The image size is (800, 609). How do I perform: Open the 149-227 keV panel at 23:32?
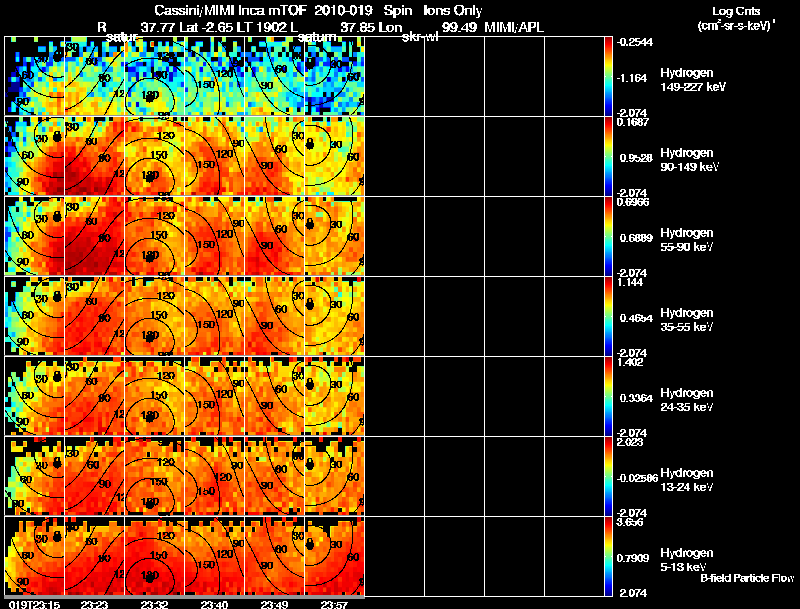[154, 76]
